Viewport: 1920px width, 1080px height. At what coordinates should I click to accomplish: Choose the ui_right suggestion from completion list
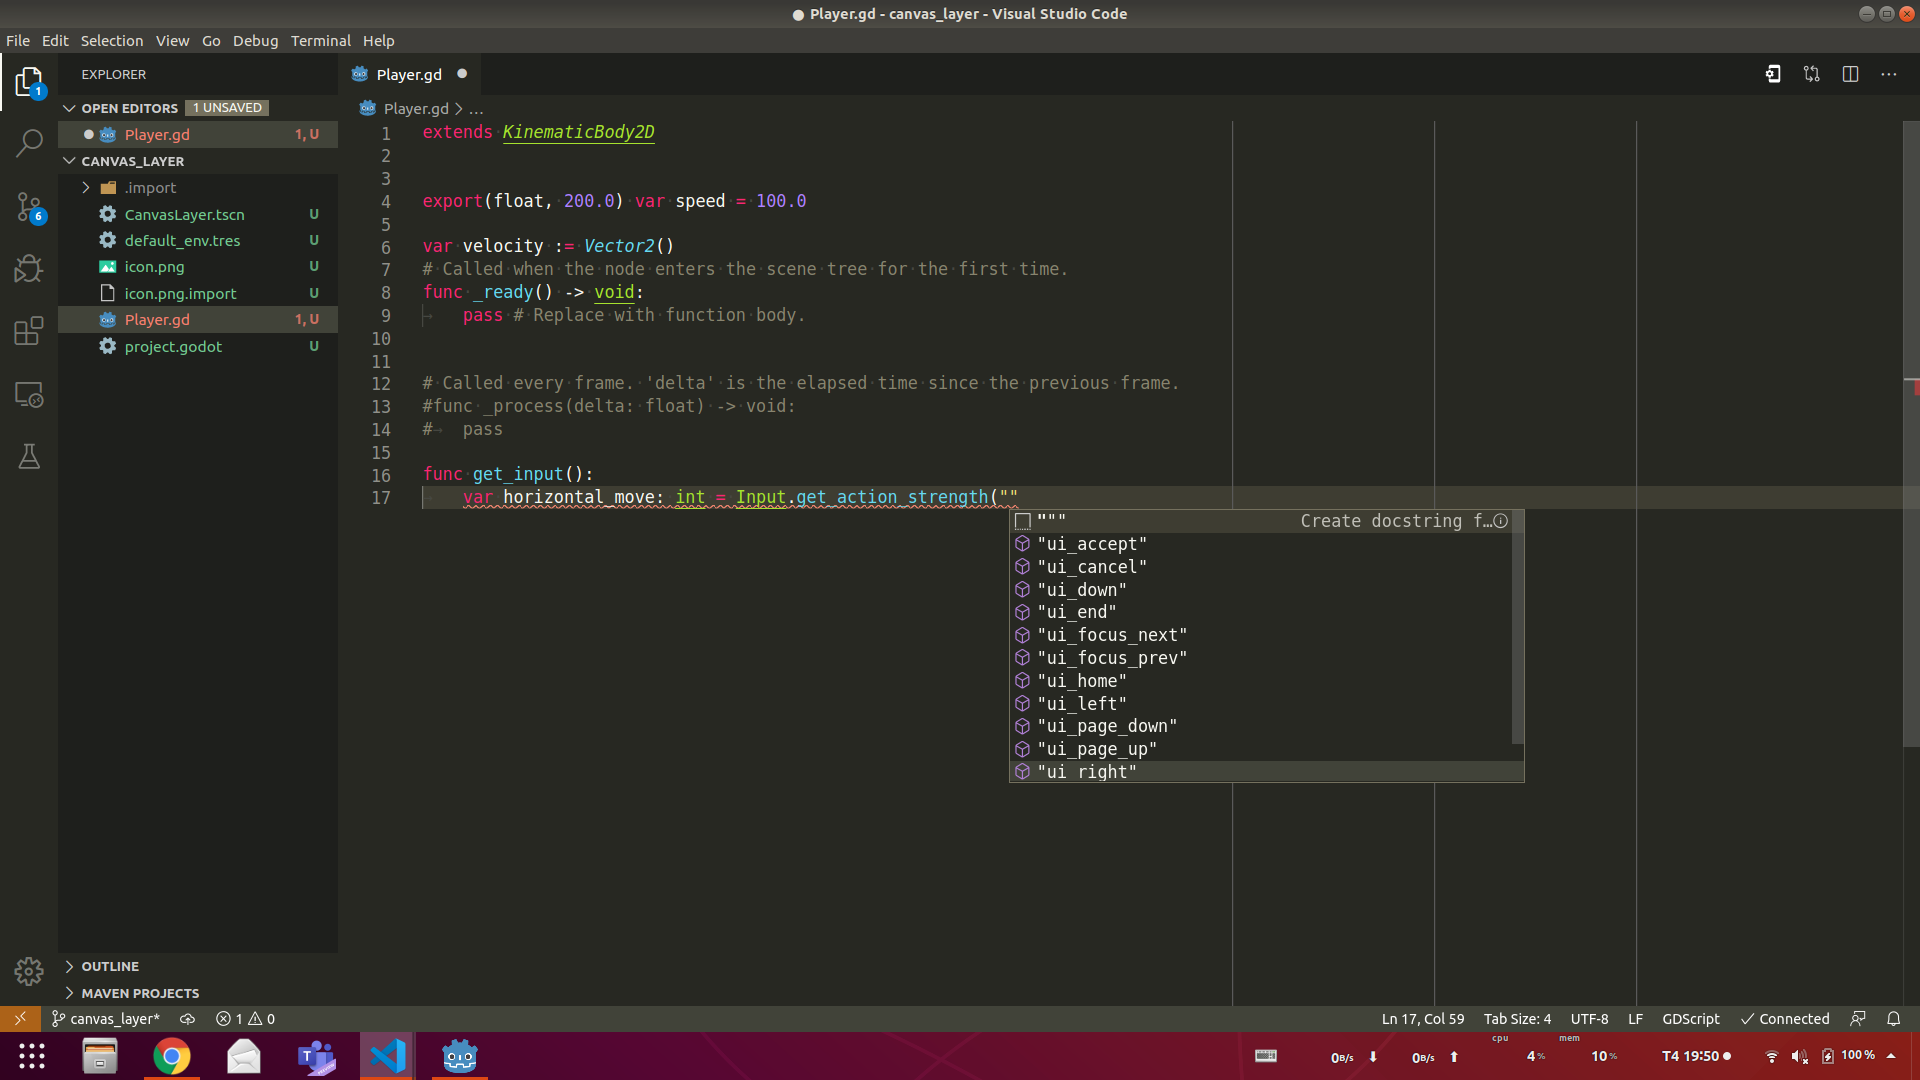[1087, 771]
